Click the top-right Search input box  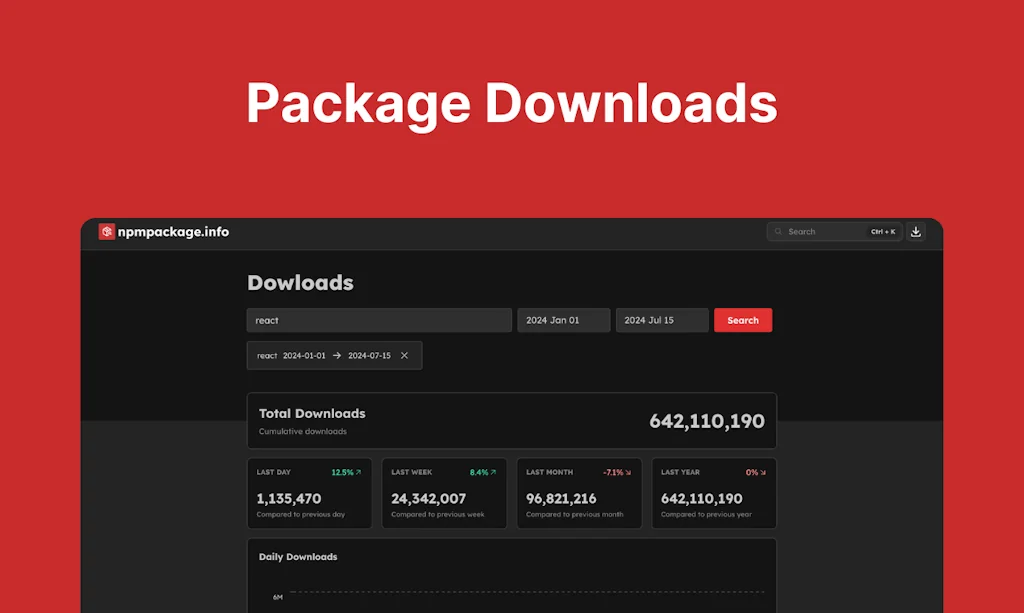820,231
